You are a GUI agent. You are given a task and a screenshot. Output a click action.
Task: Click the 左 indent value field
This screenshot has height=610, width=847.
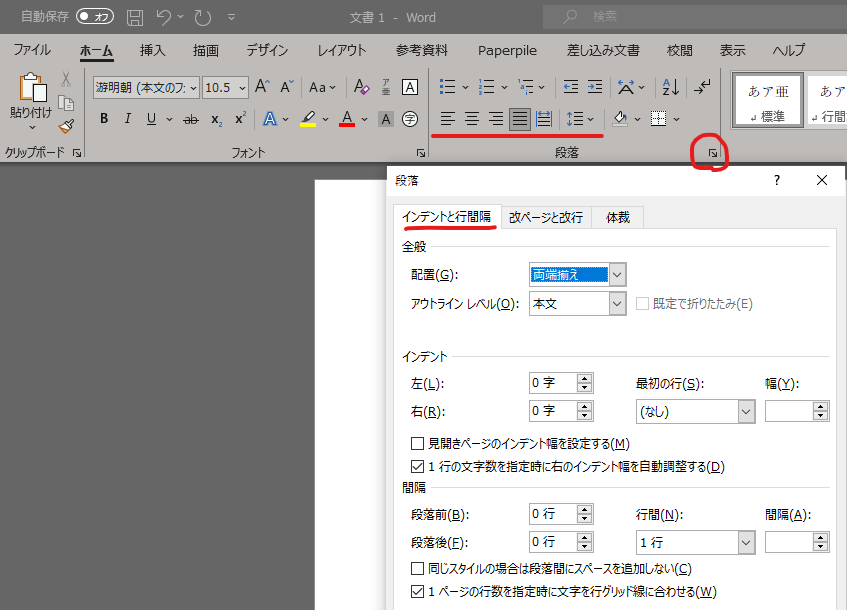pyautogui.click(x=553, y=383)
